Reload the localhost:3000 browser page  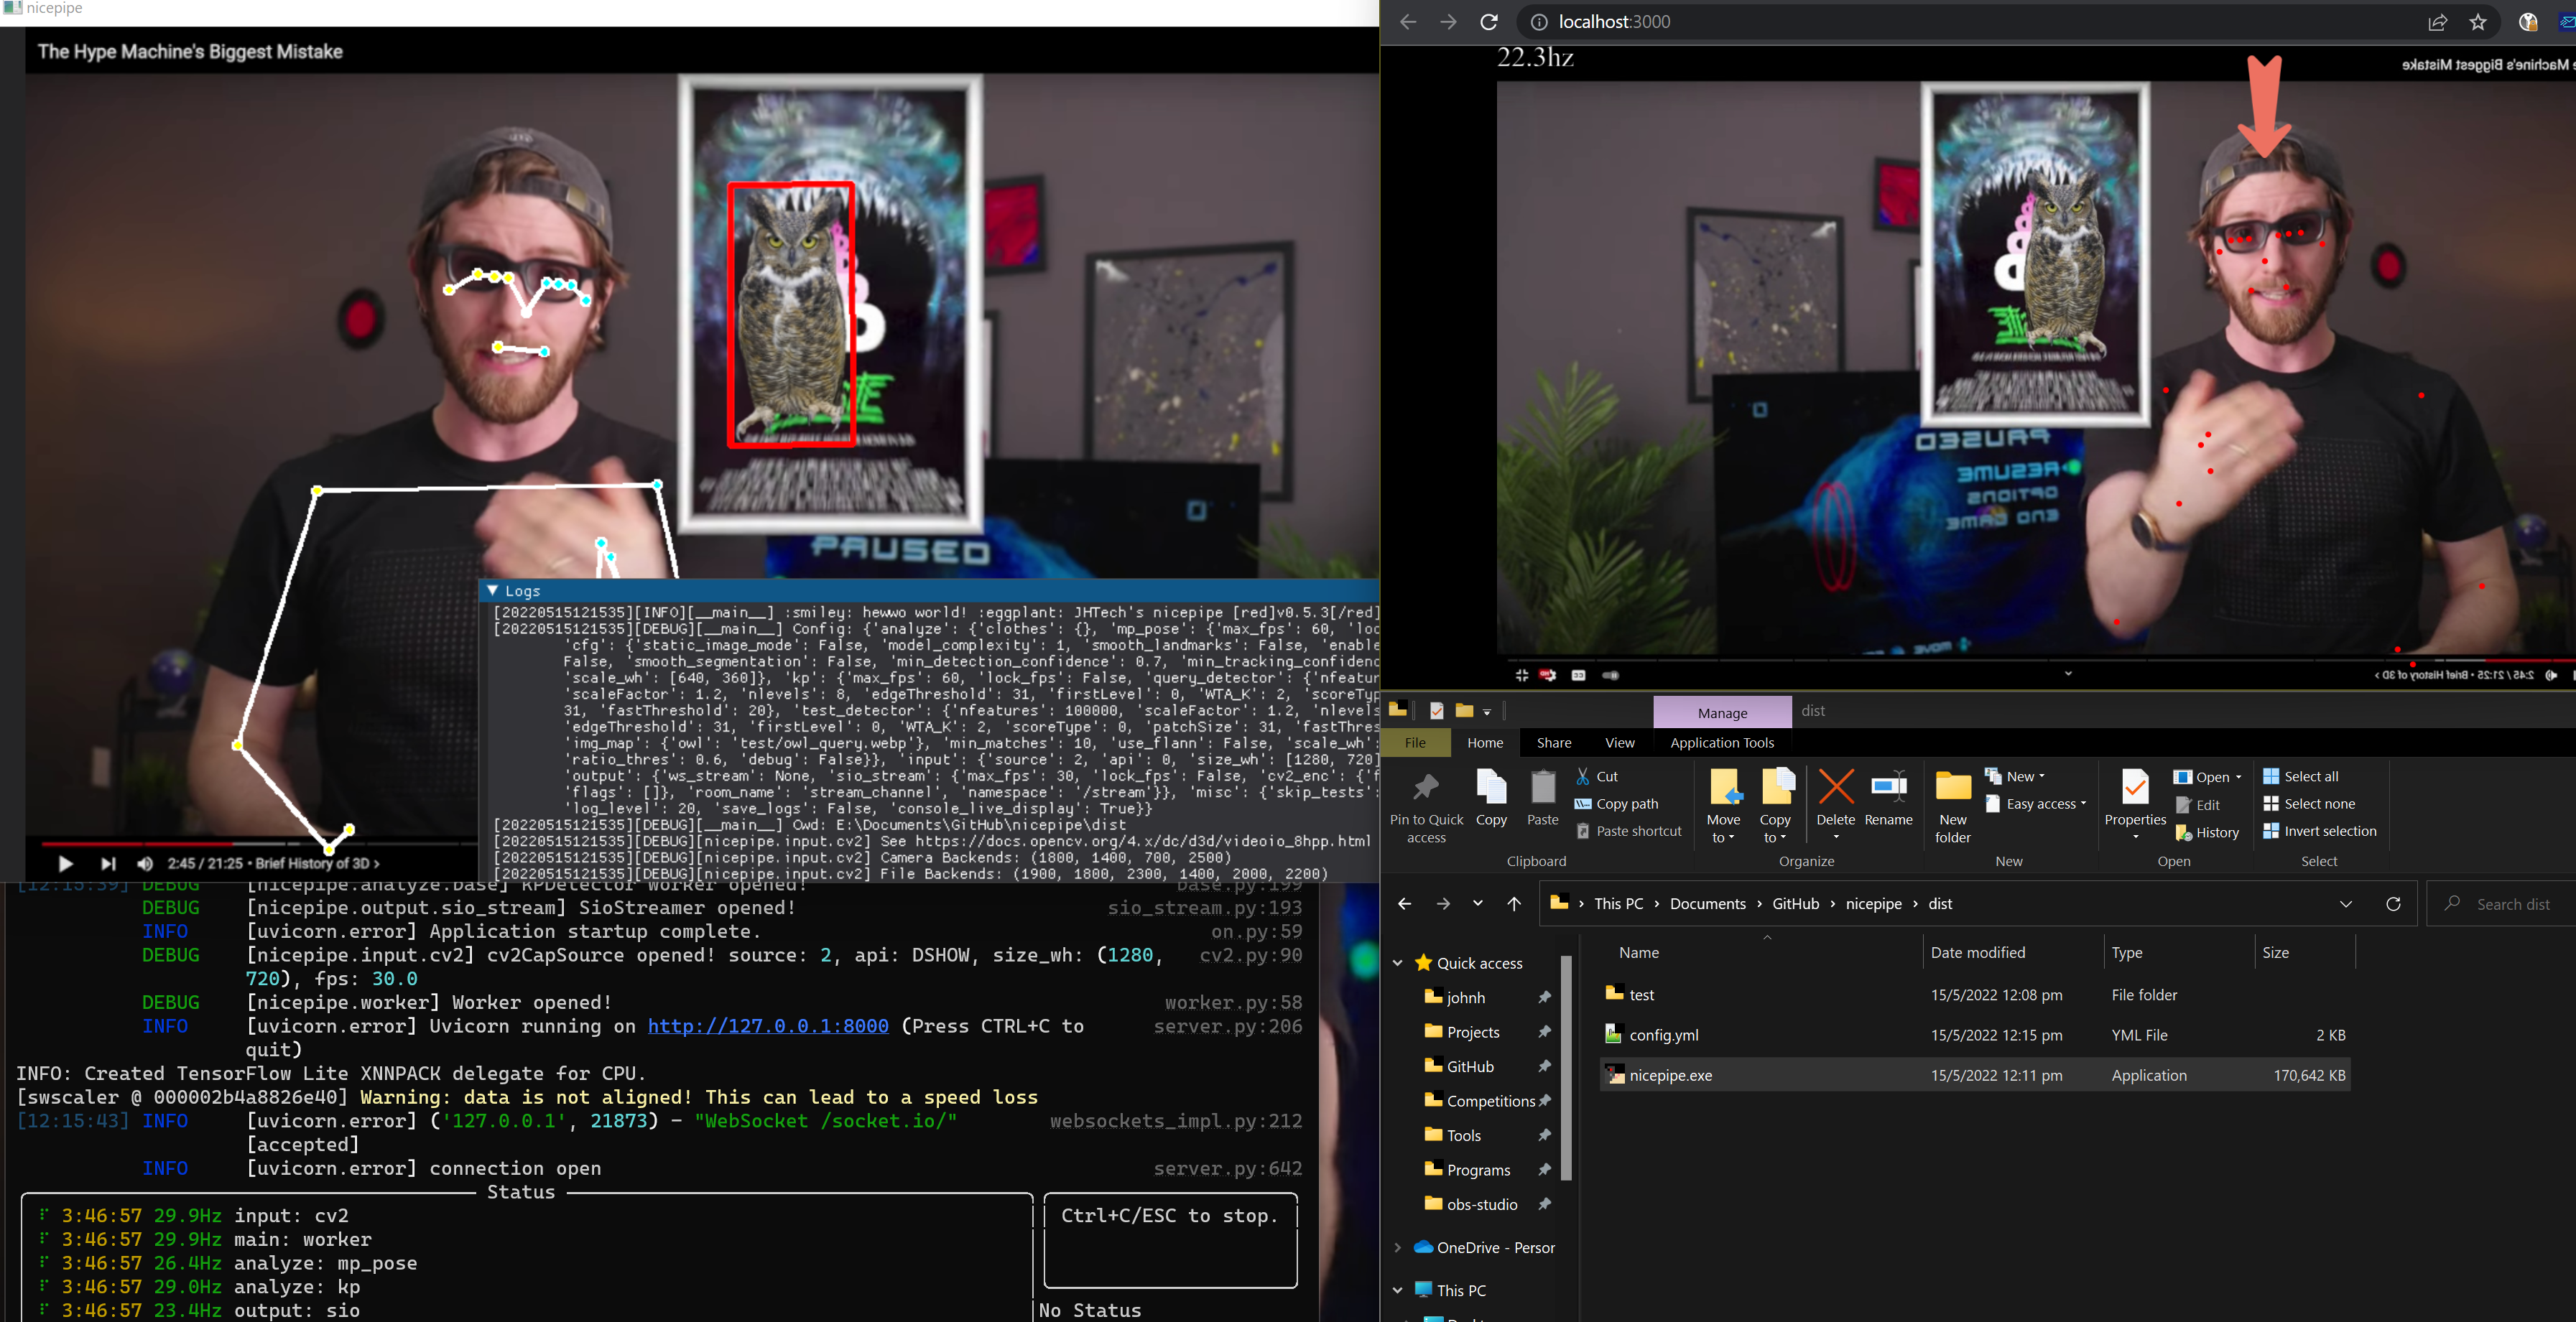(x=1489, y=22)
